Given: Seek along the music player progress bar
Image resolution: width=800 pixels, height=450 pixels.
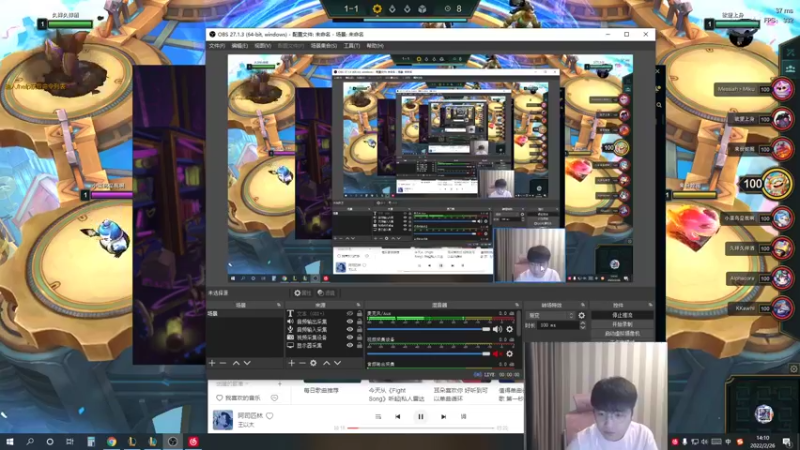Looking at the screenshot, I should click(x=420, y=428).
